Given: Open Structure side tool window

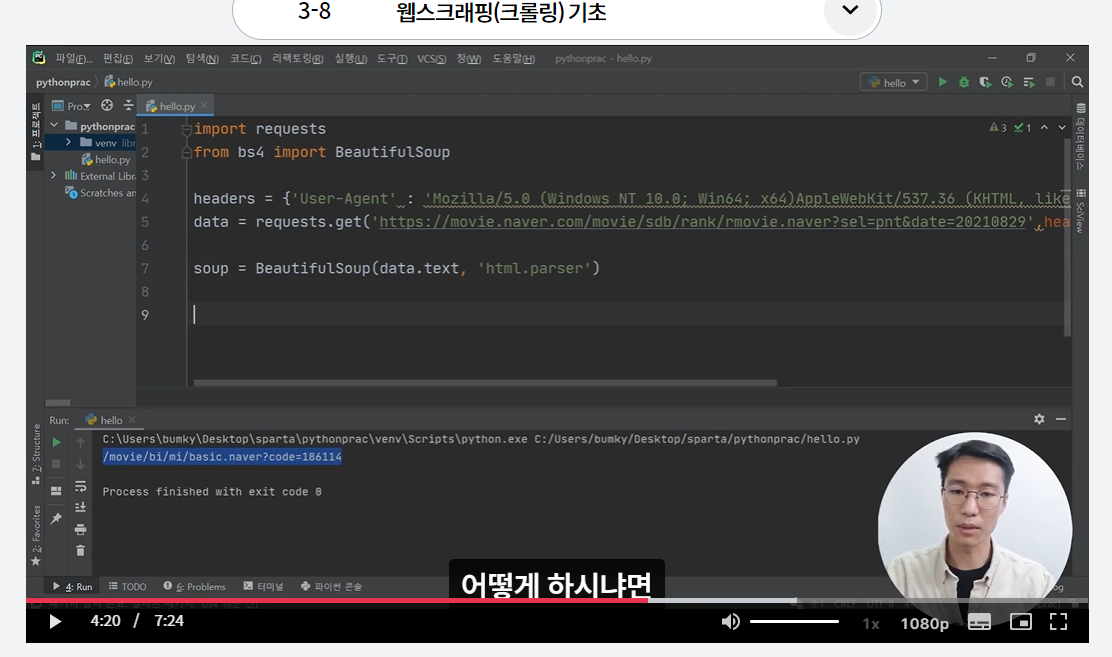Looking at the screenshot, I should pyautogui.click(x=36, y=454).
